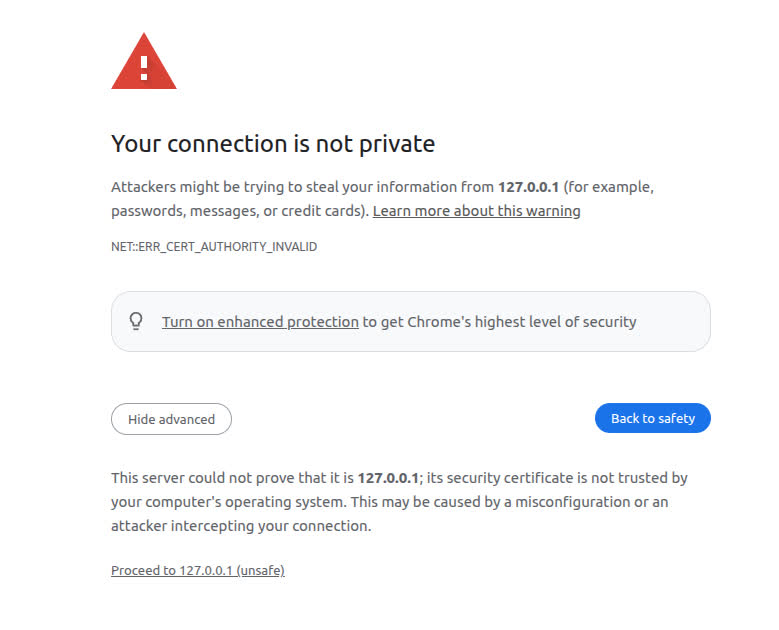Click the "passwords, messages, or credit cards" text
The image size is (779, 630).
click(x=238, y=211)
